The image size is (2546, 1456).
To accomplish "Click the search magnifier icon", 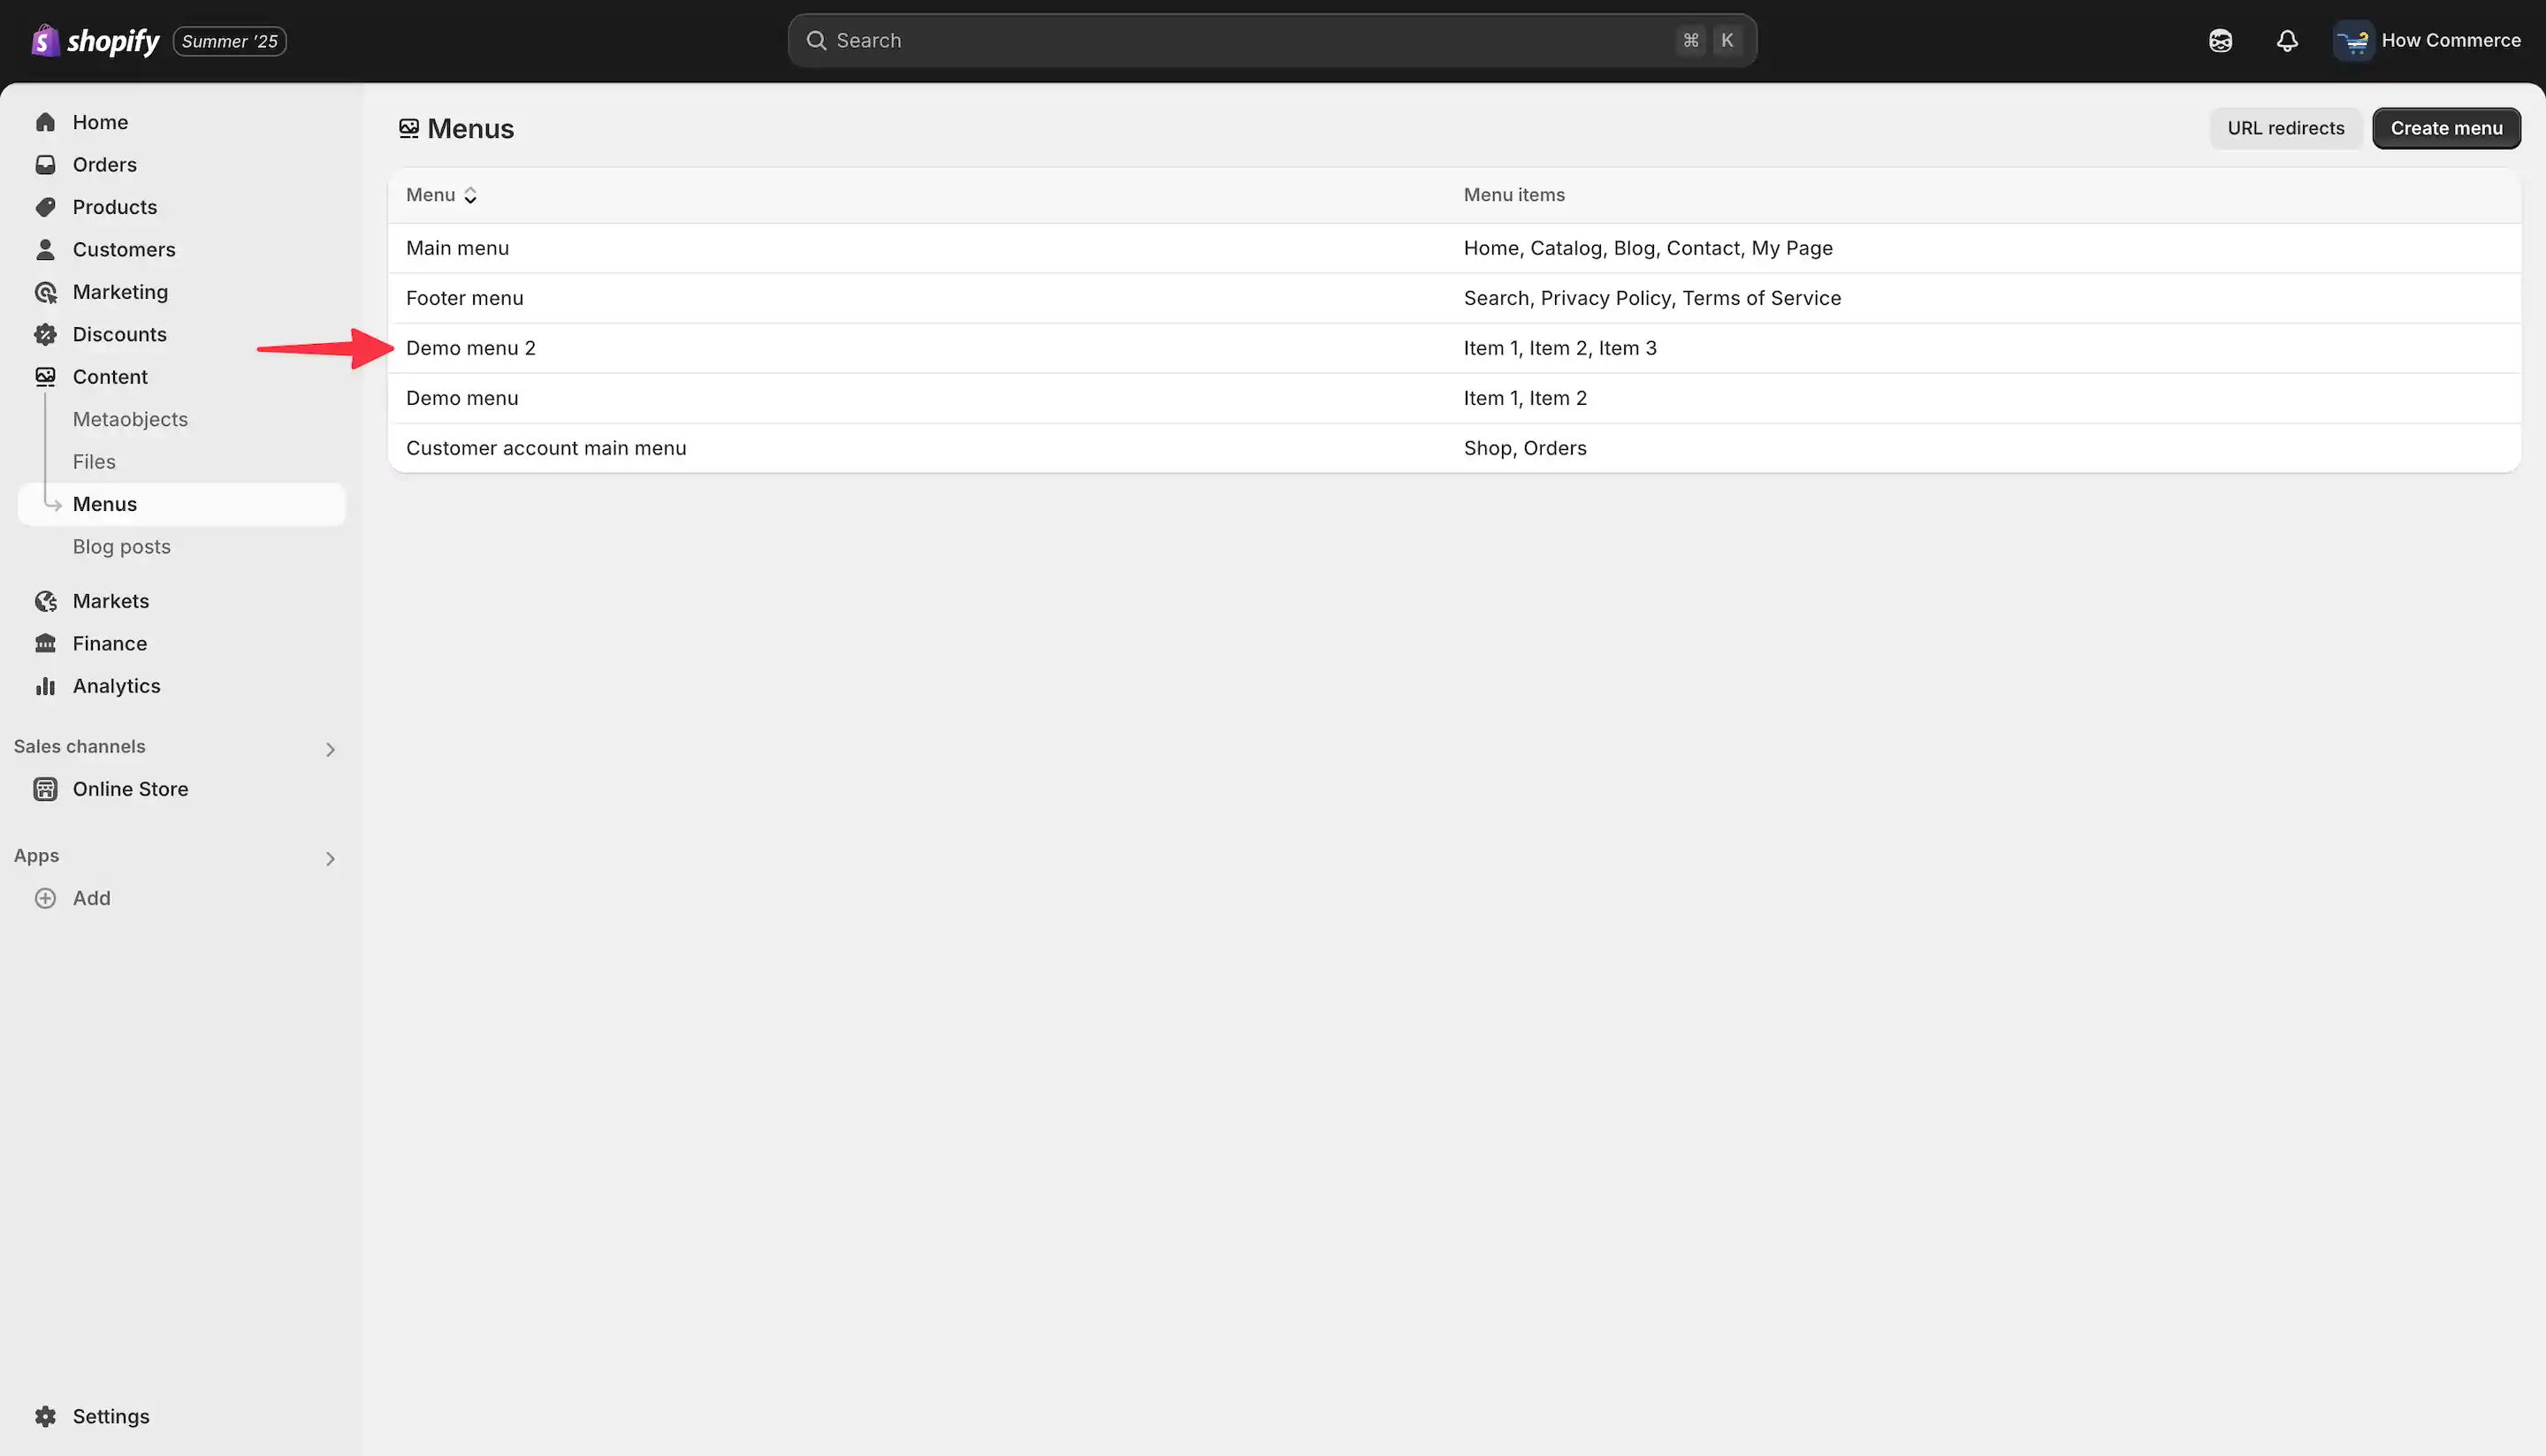I will (x=816, y=40).
